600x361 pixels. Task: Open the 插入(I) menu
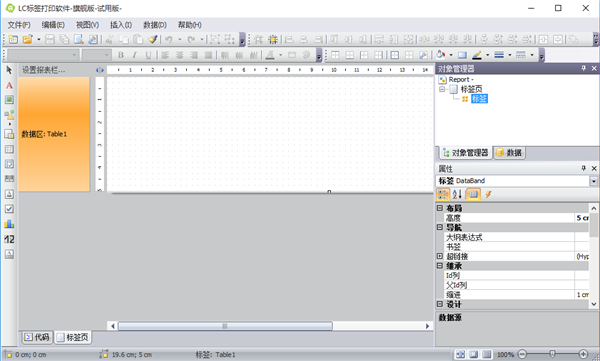[x=121, y=25]
